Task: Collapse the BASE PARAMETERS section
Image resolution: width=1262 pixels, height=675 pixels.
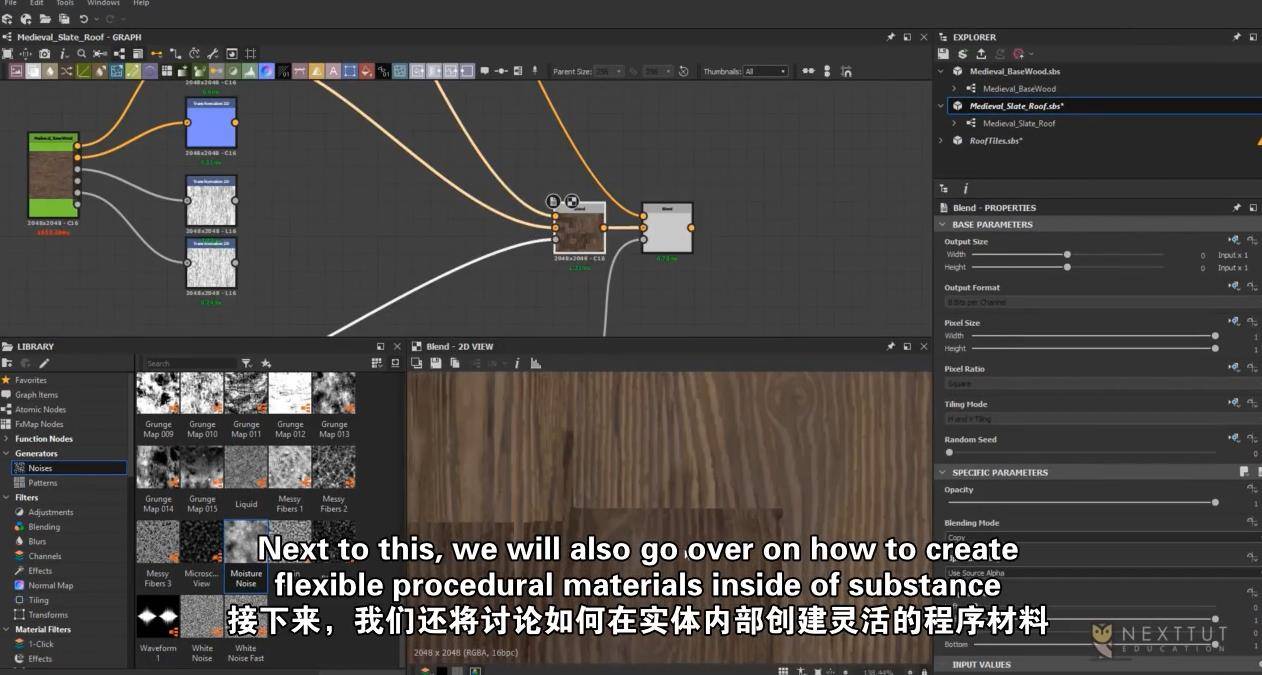Action: [x=942, y=225]
